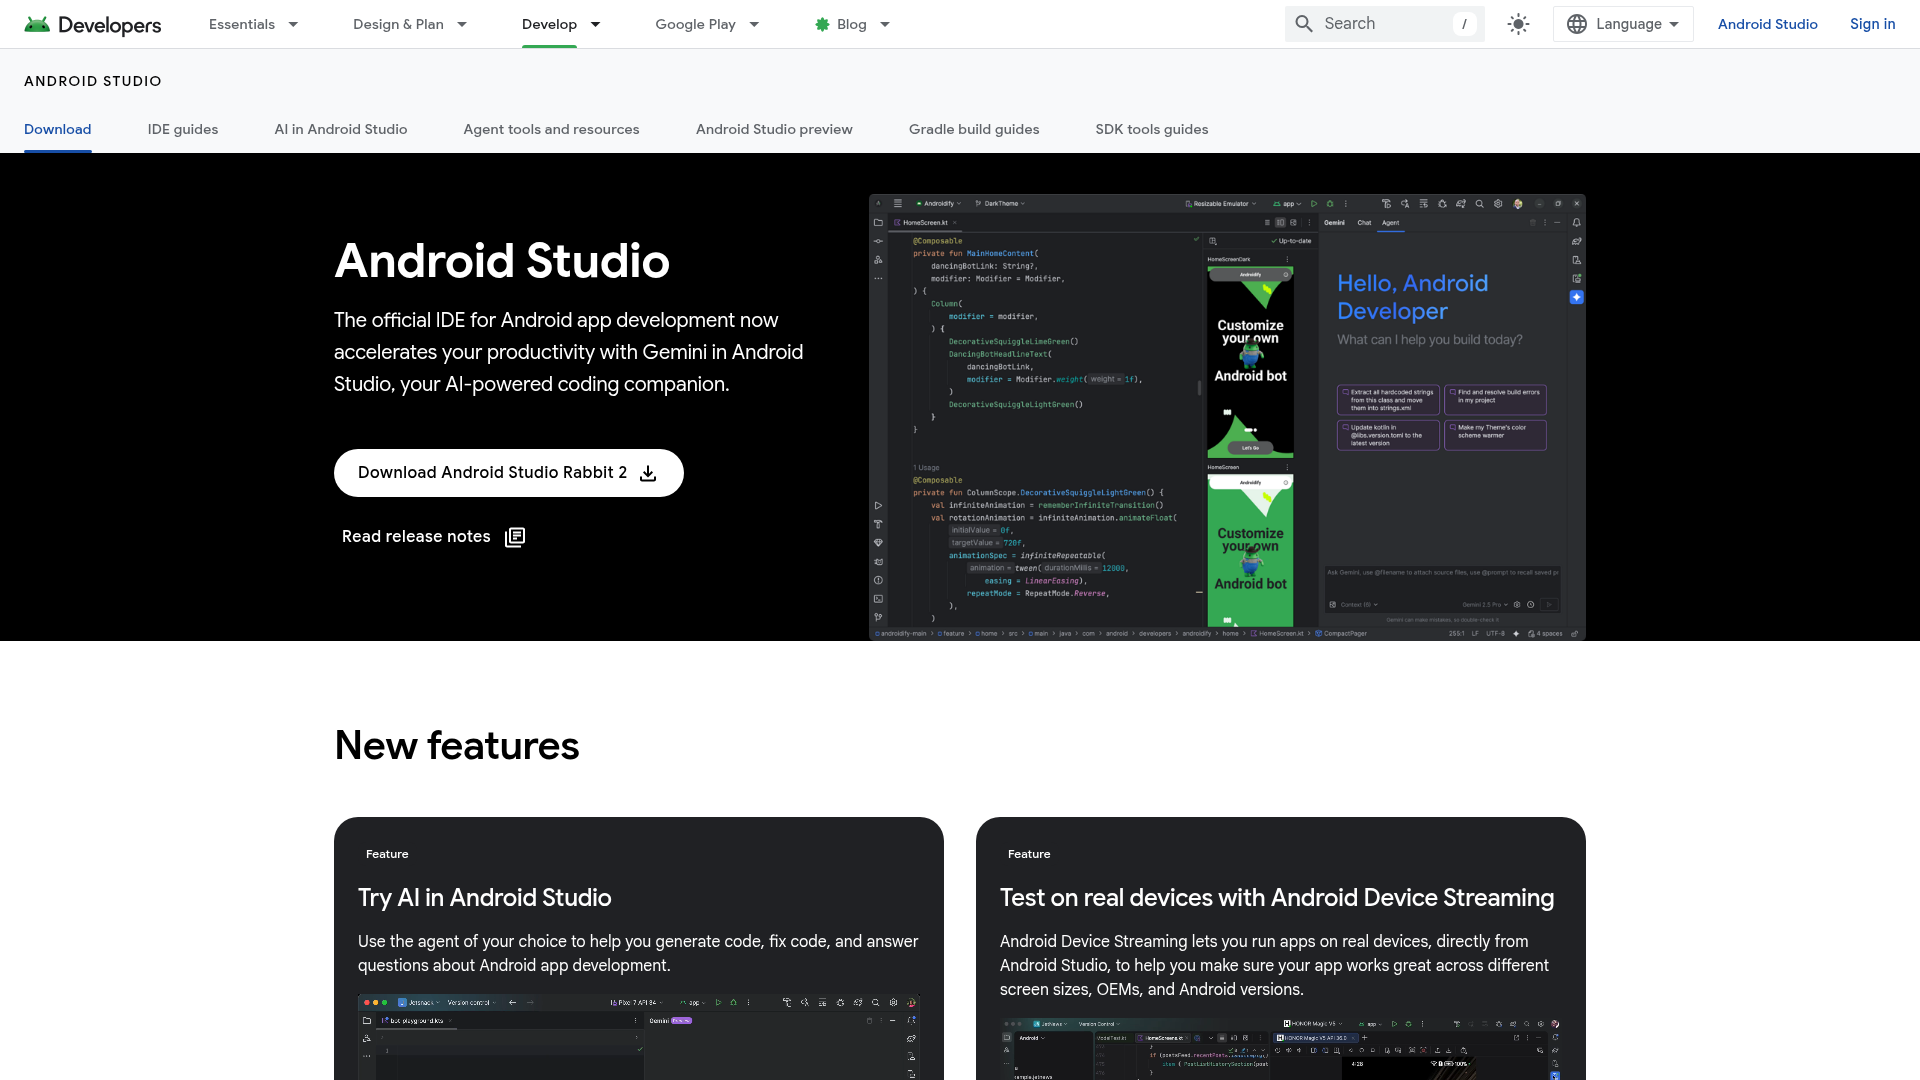Select the Download tab
1920x1080 pixels.
point(58,130)
